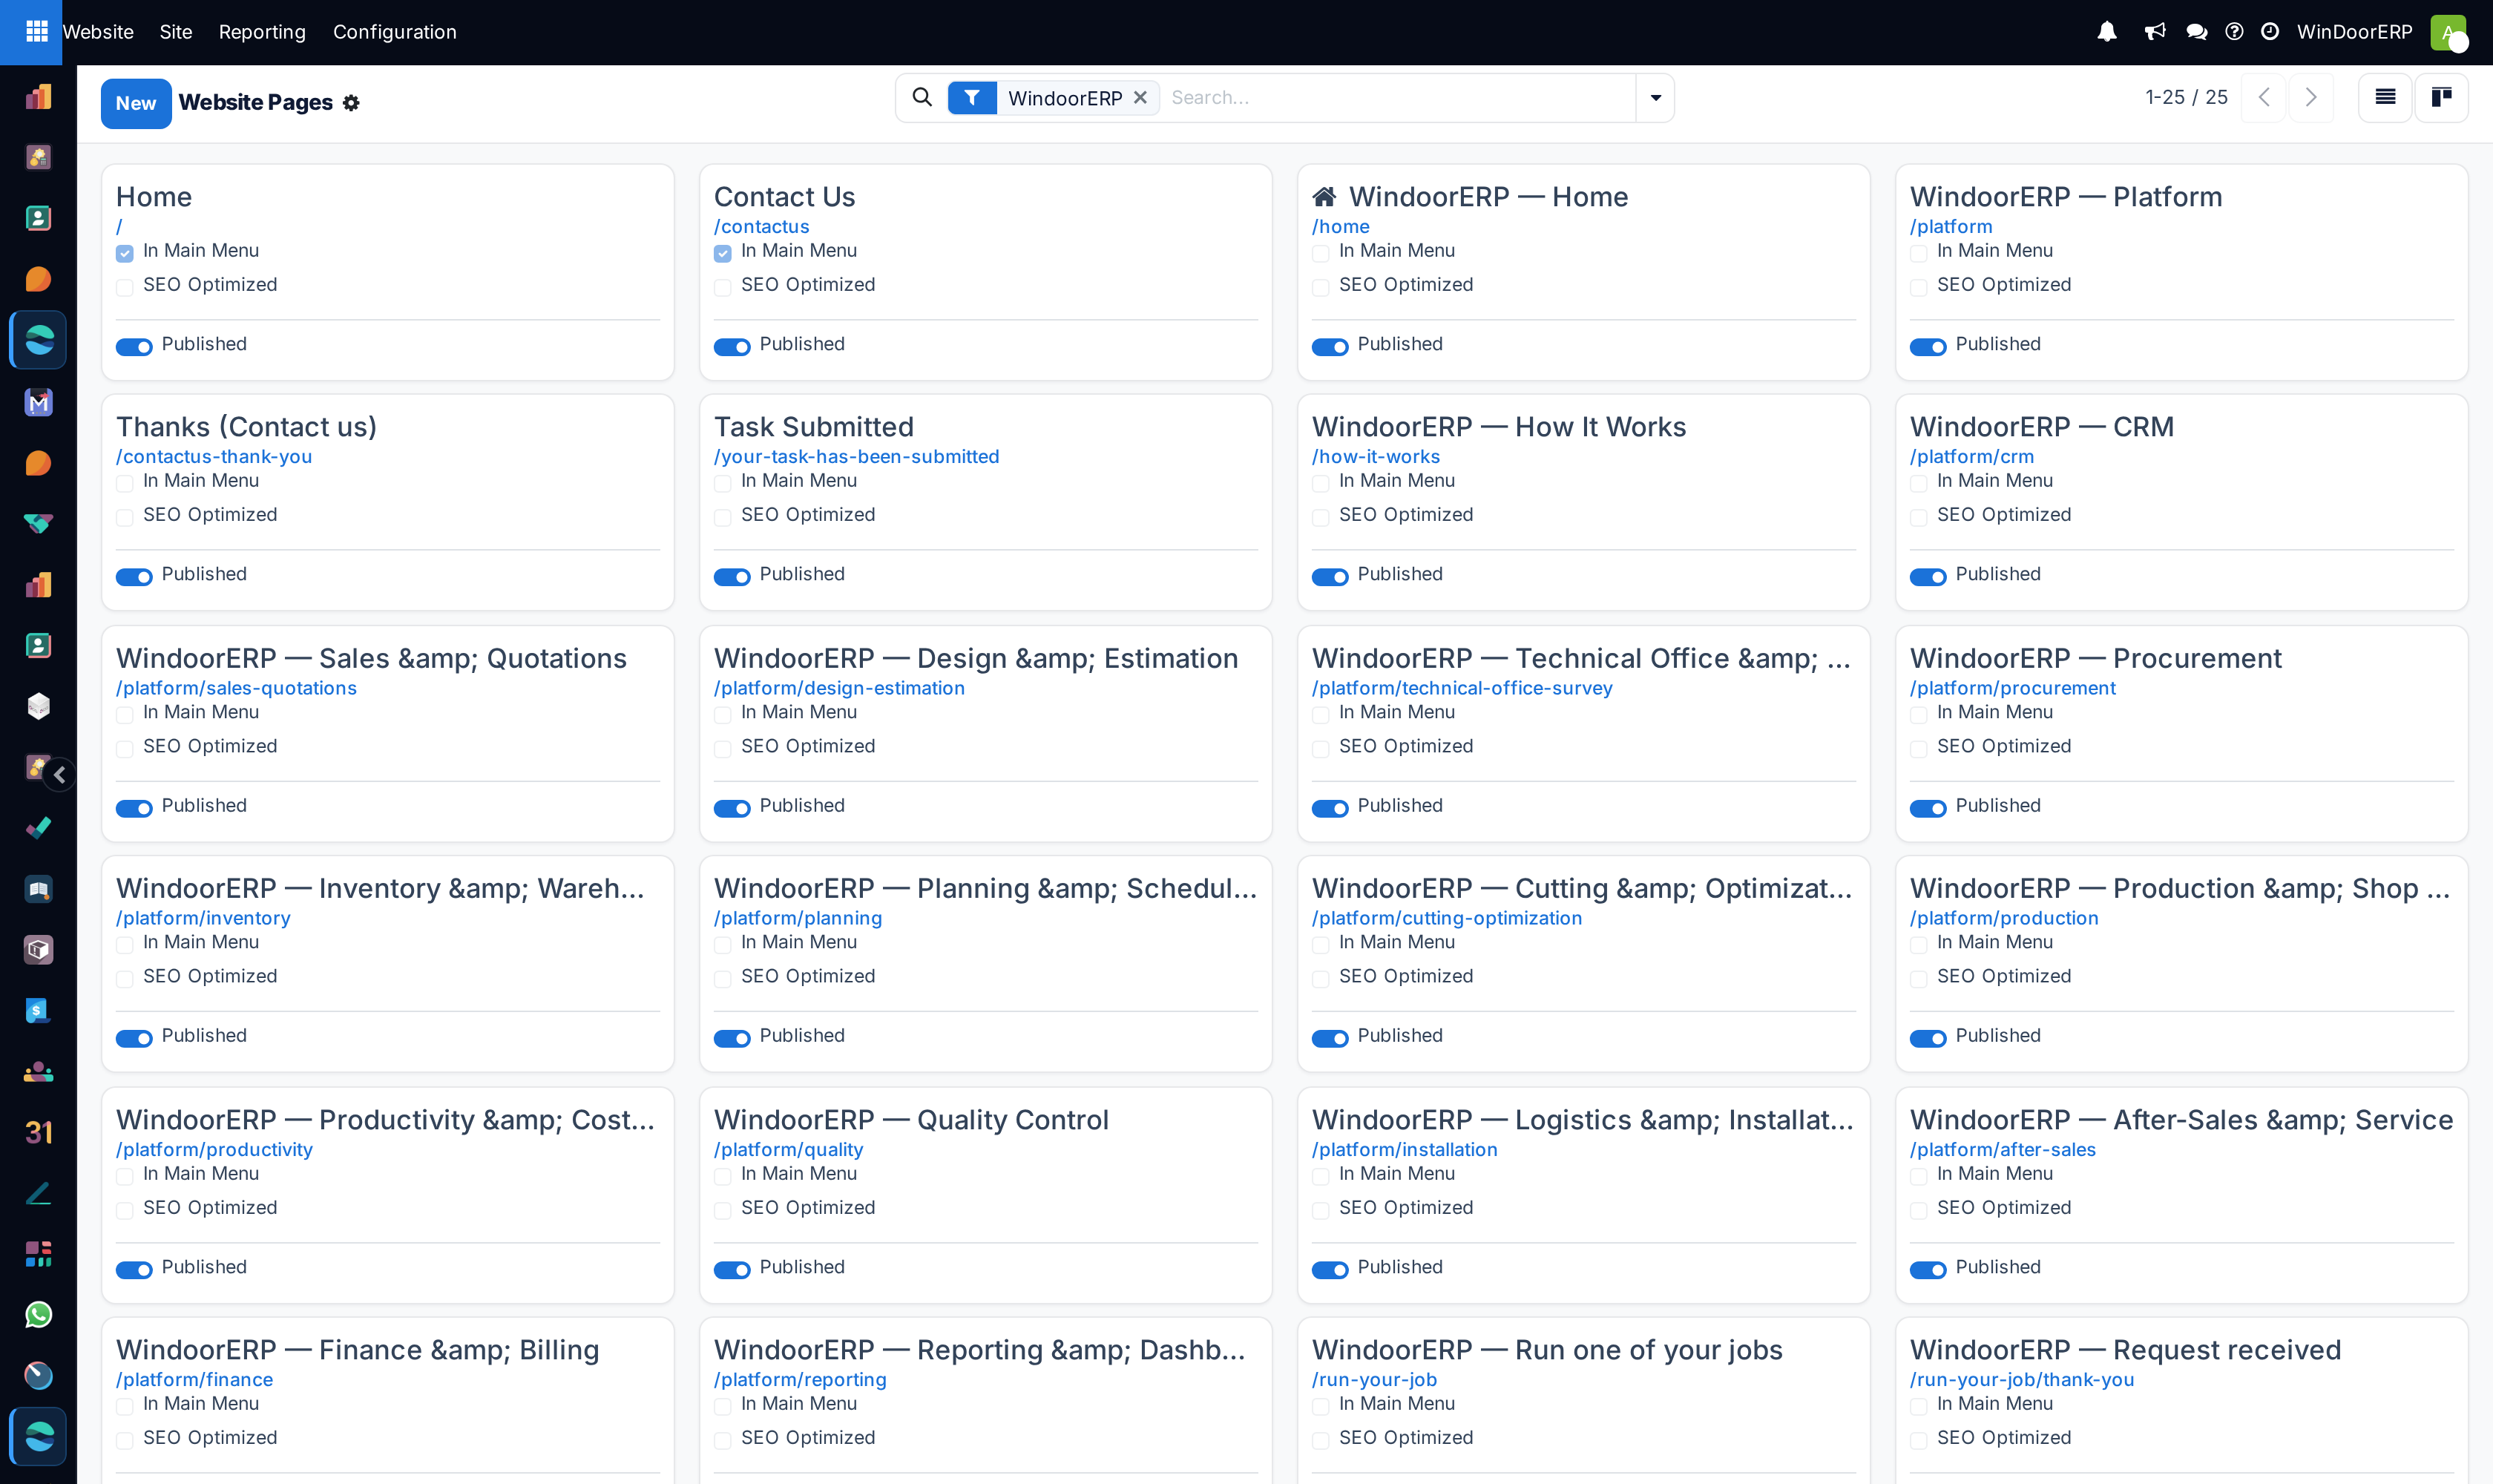Remove the WindoorERP filter facet
Viewport: 2493px width, 1484px height.
pyautogui.click(x=1140, y=98)
